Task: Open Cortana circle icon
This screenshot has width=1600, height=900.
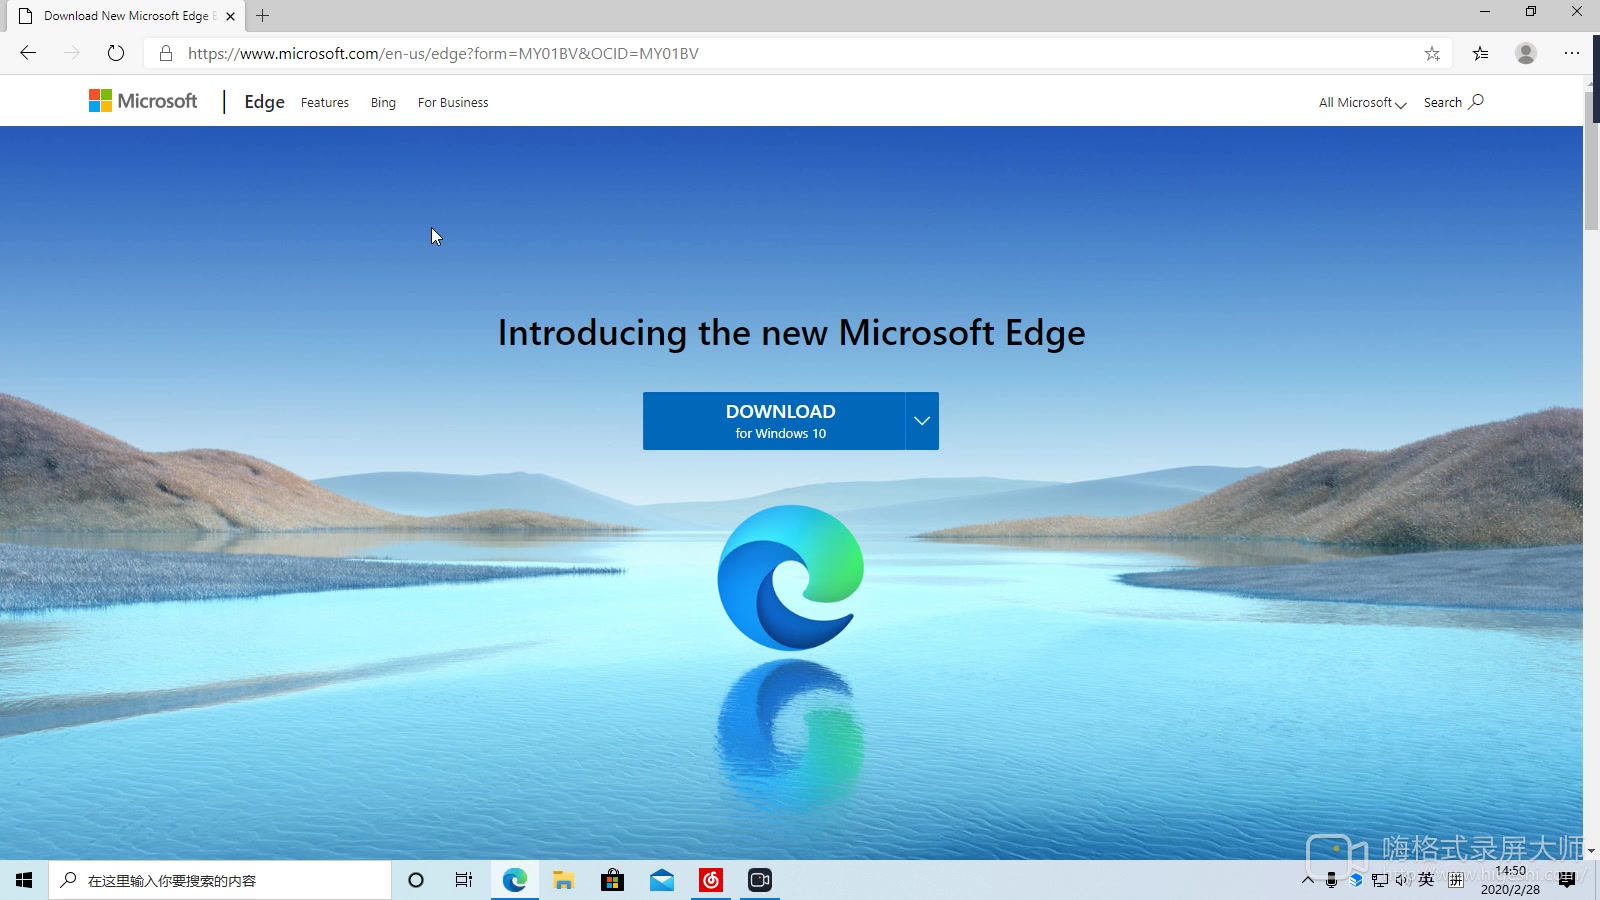Action: pos(416,880)
